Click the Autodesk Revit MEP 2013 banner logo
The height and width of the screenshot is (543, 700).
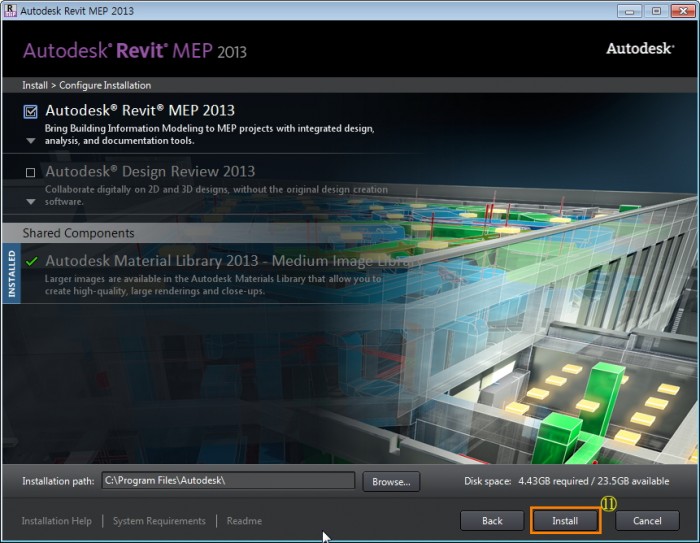point(134,50)
